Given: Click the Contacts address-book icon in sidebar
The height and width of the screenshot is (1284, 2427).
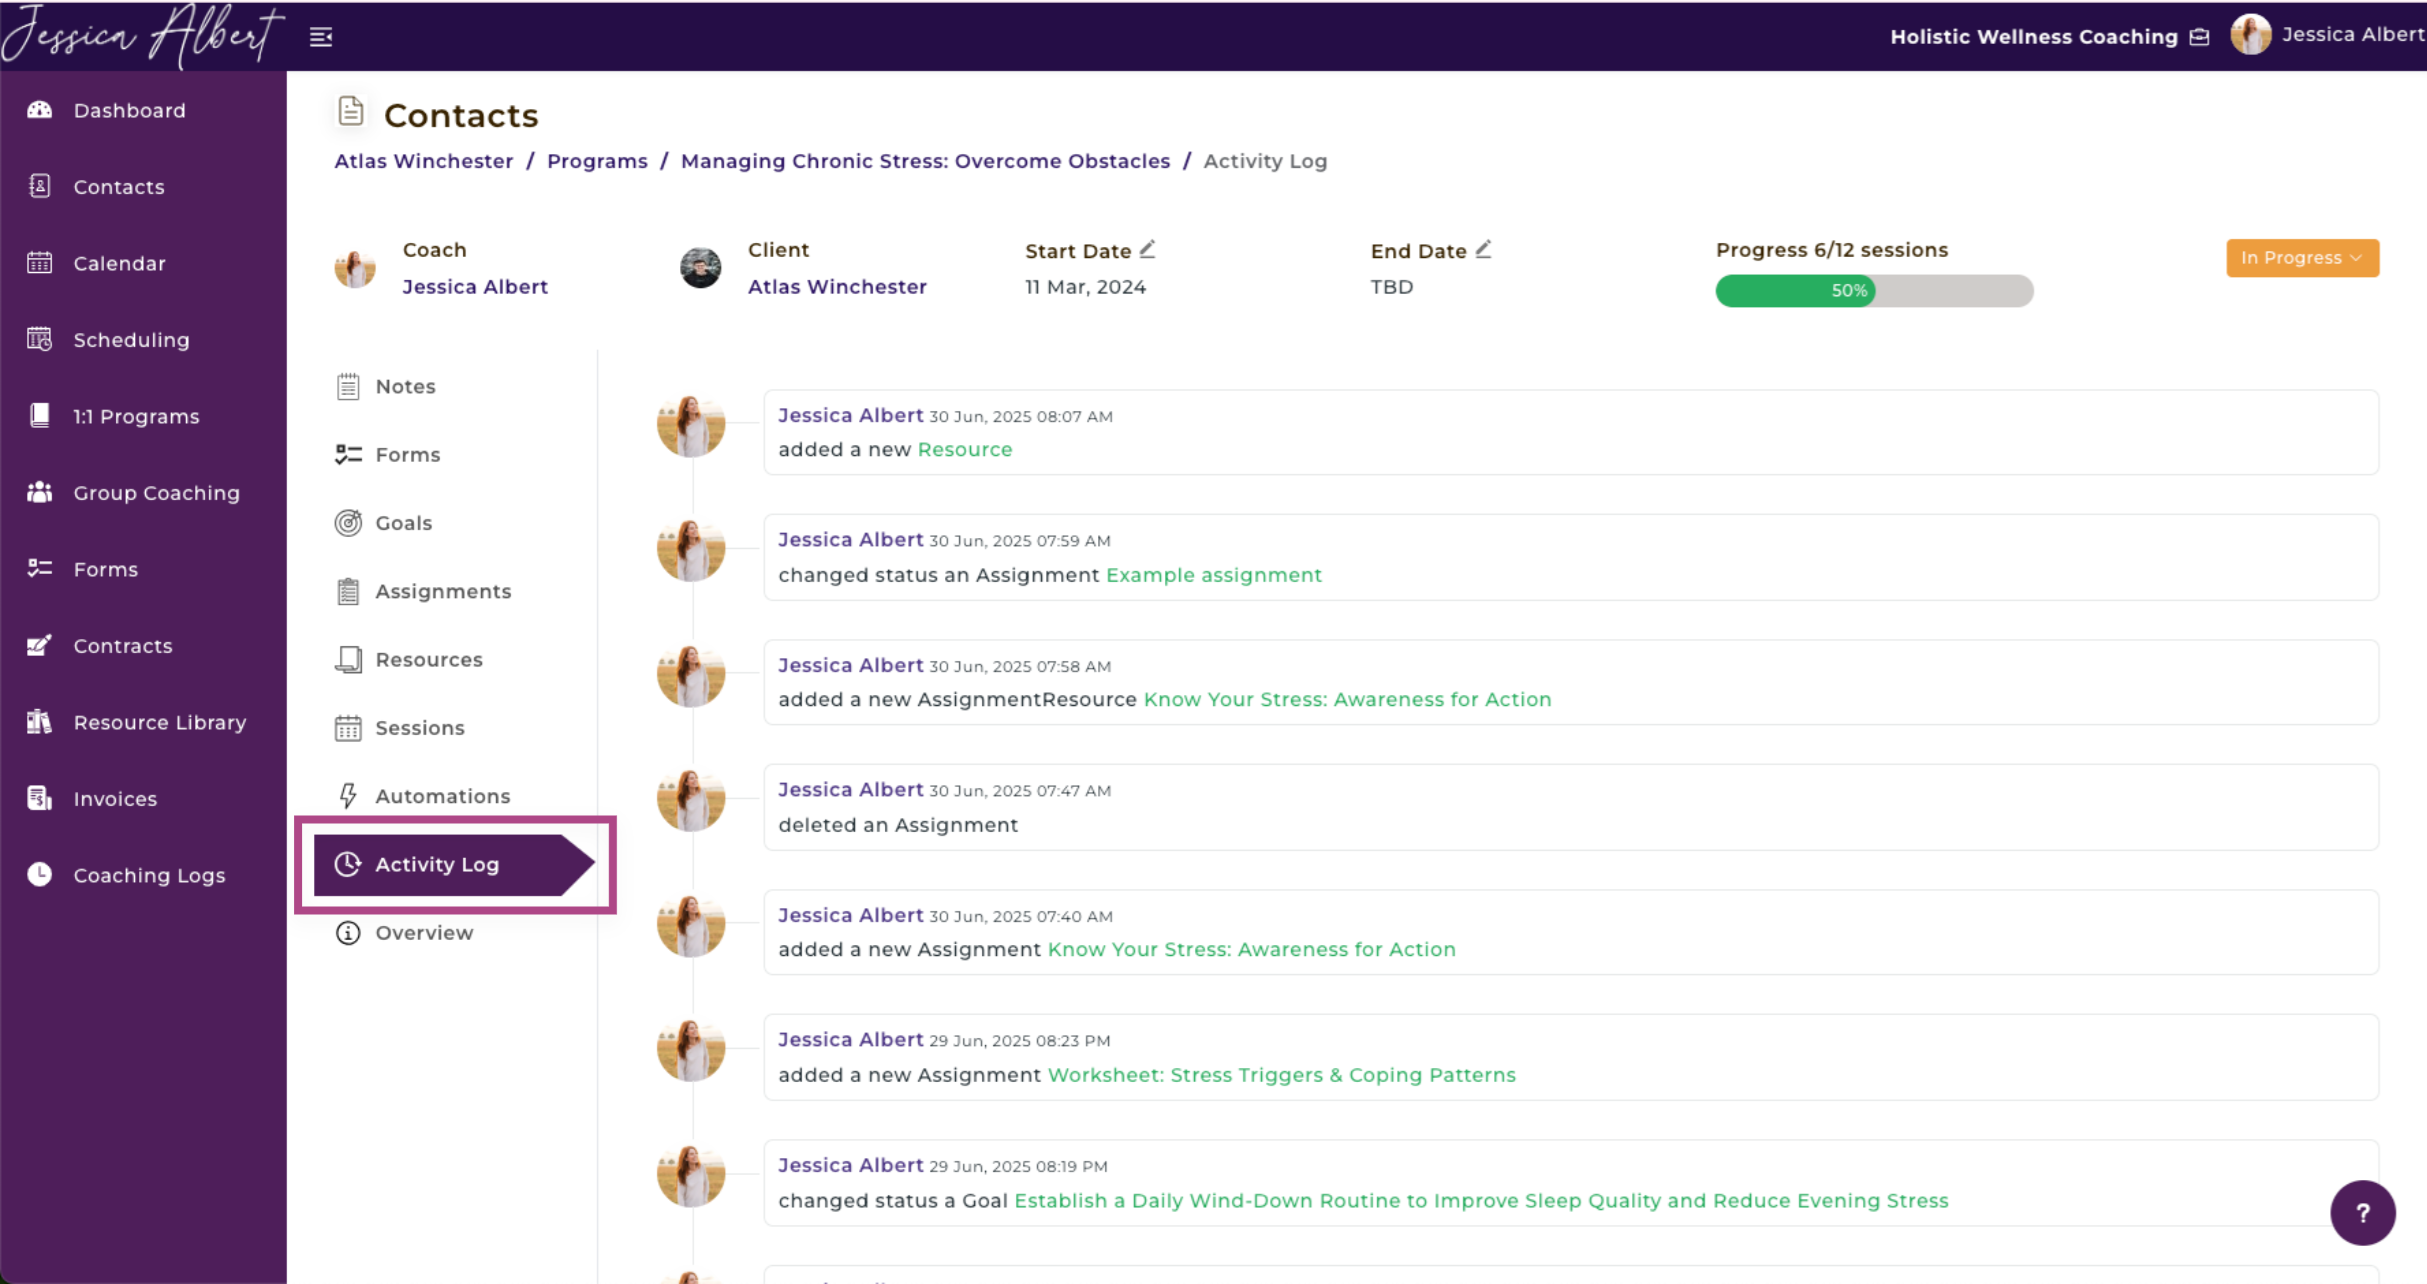Looking at the screenshot, I should click(39, 186).
